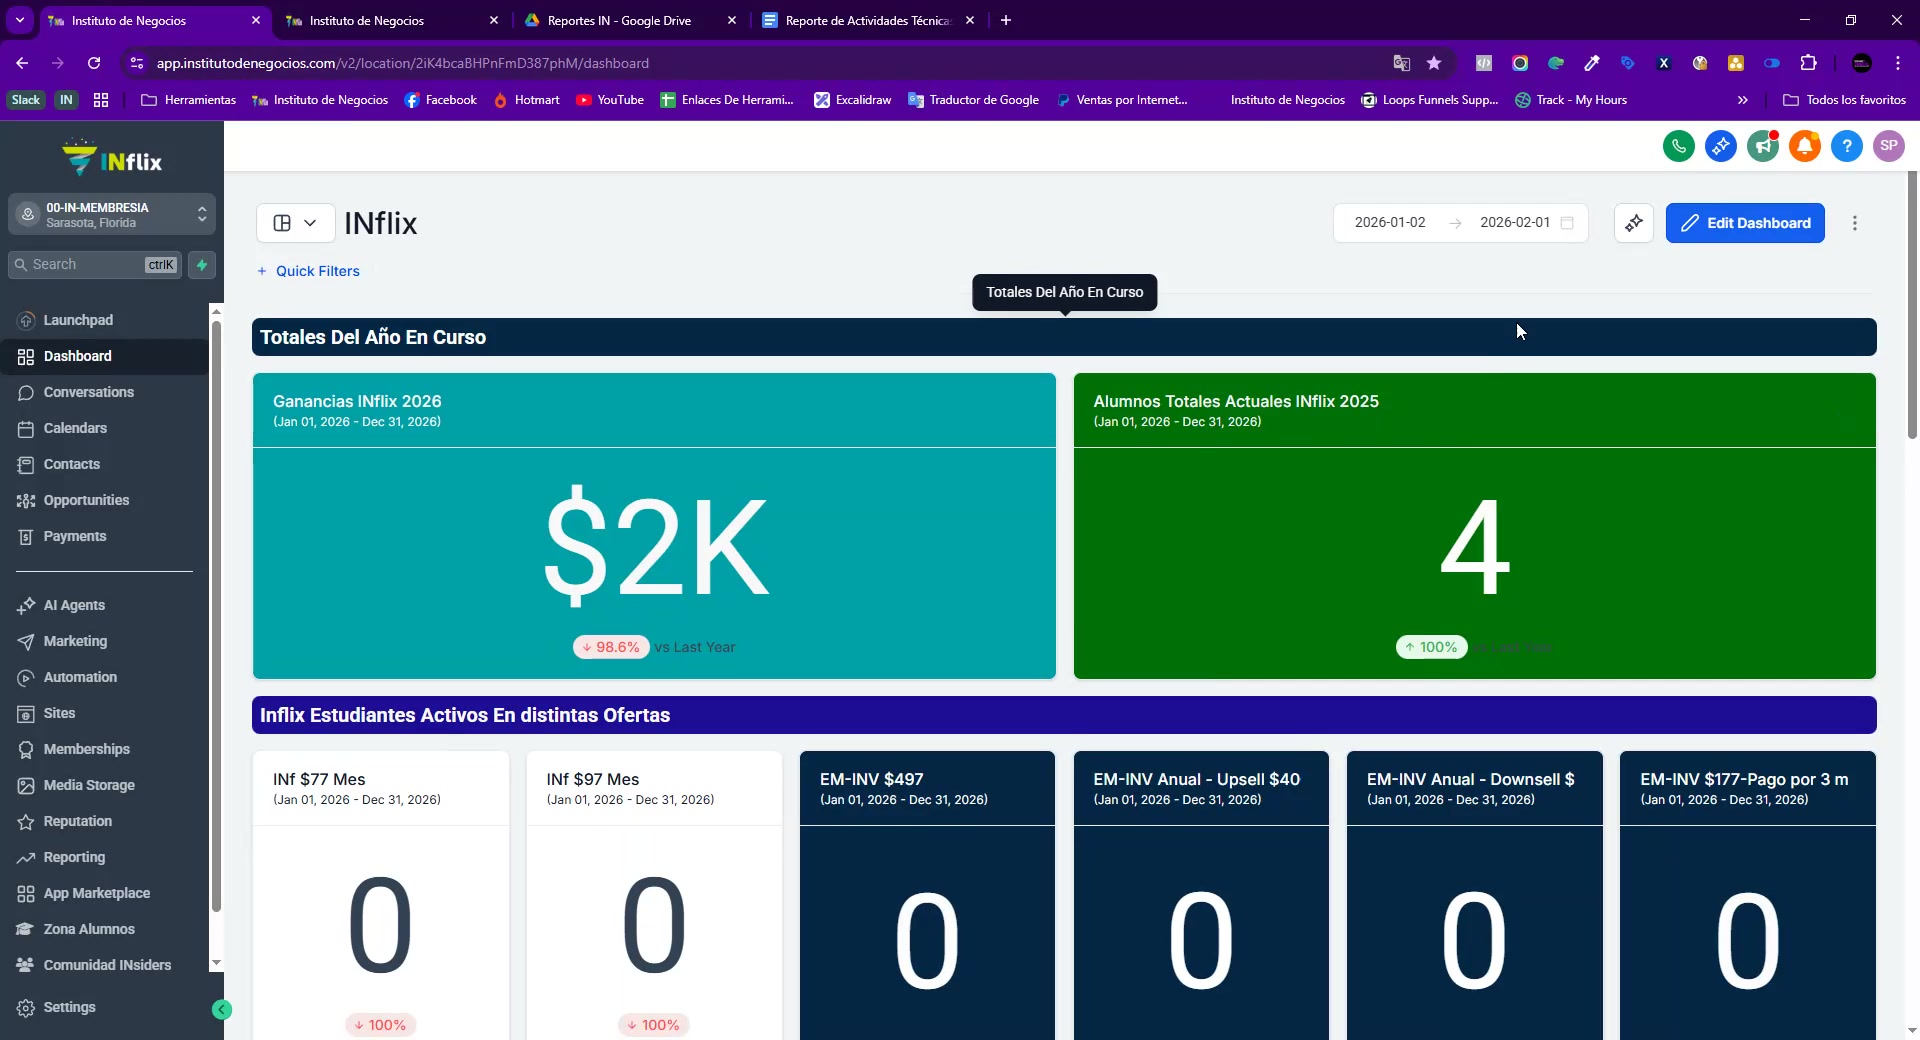1920x1040 pixels.
Task: Click the sidebar Search field
Action: pyautogui.click(x=95, y=265)
